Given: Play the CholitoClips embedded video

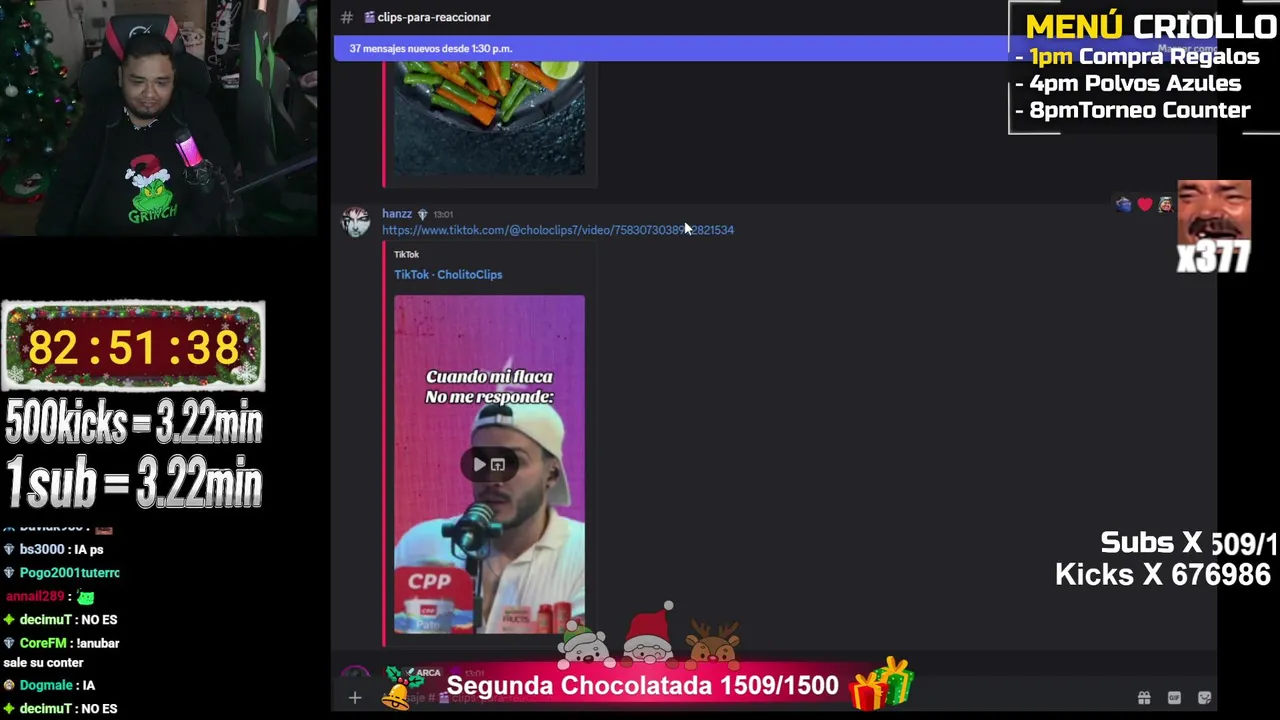Looking at the screenshot, I should point(480,464).
